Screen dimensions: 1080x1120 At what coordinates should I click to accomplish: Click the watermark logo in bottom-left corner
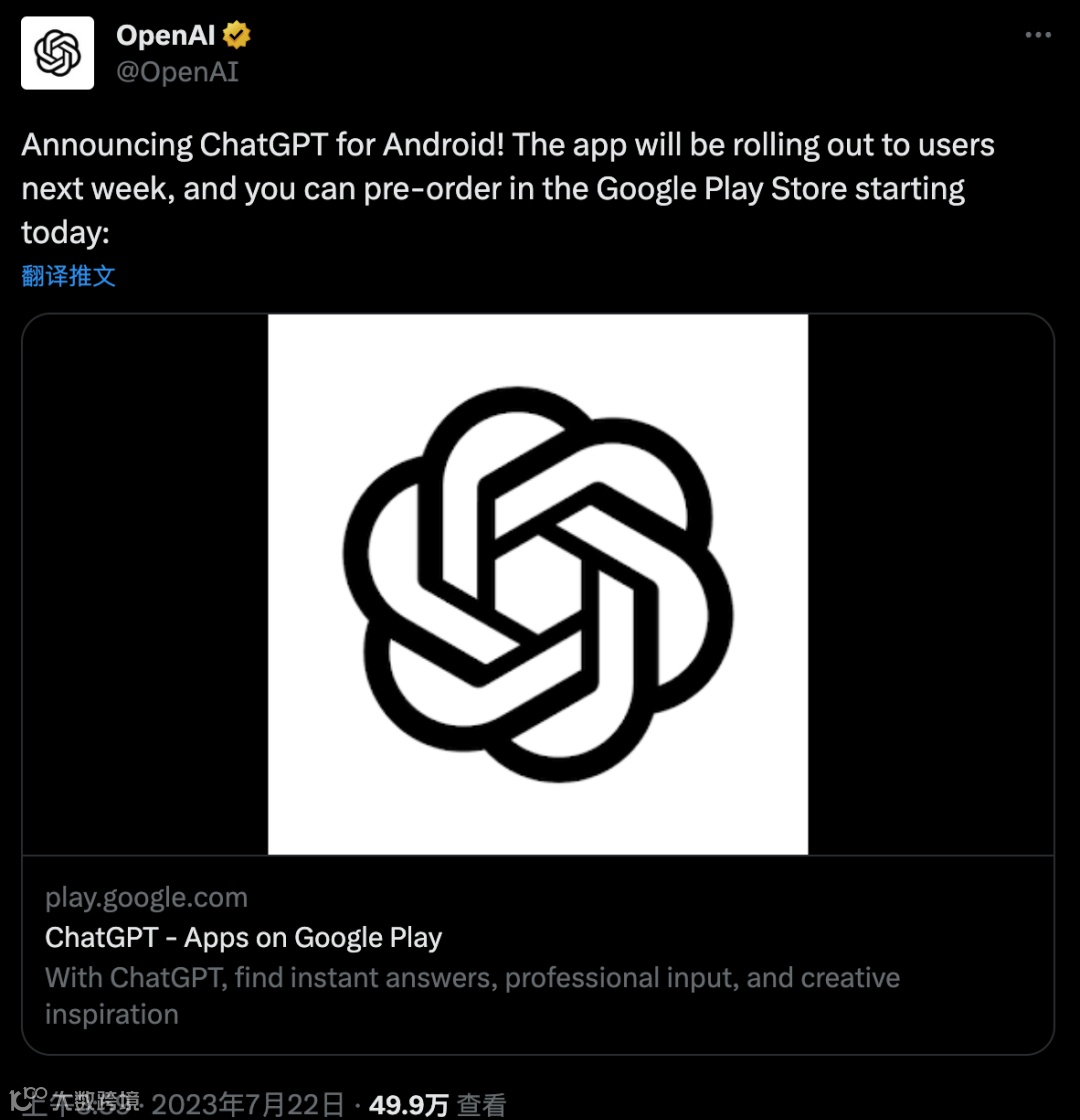tap(22, 1099)
